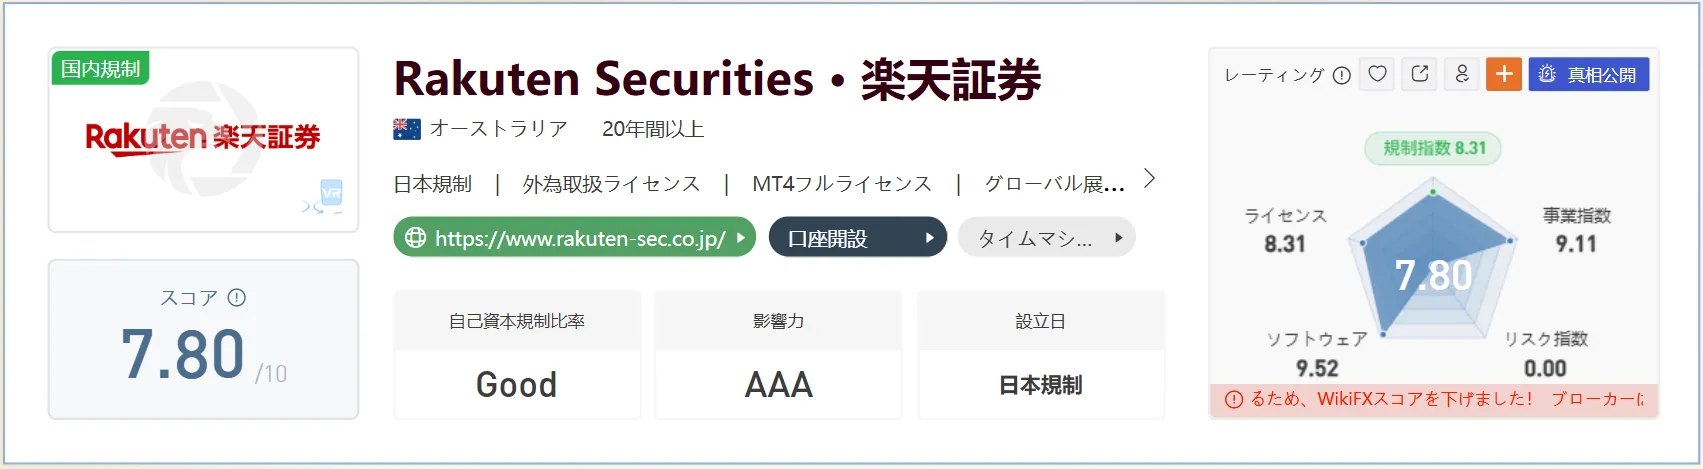Click the user profile icon in rating panel
The image size is (1703, 469).
pos(1462,74)
